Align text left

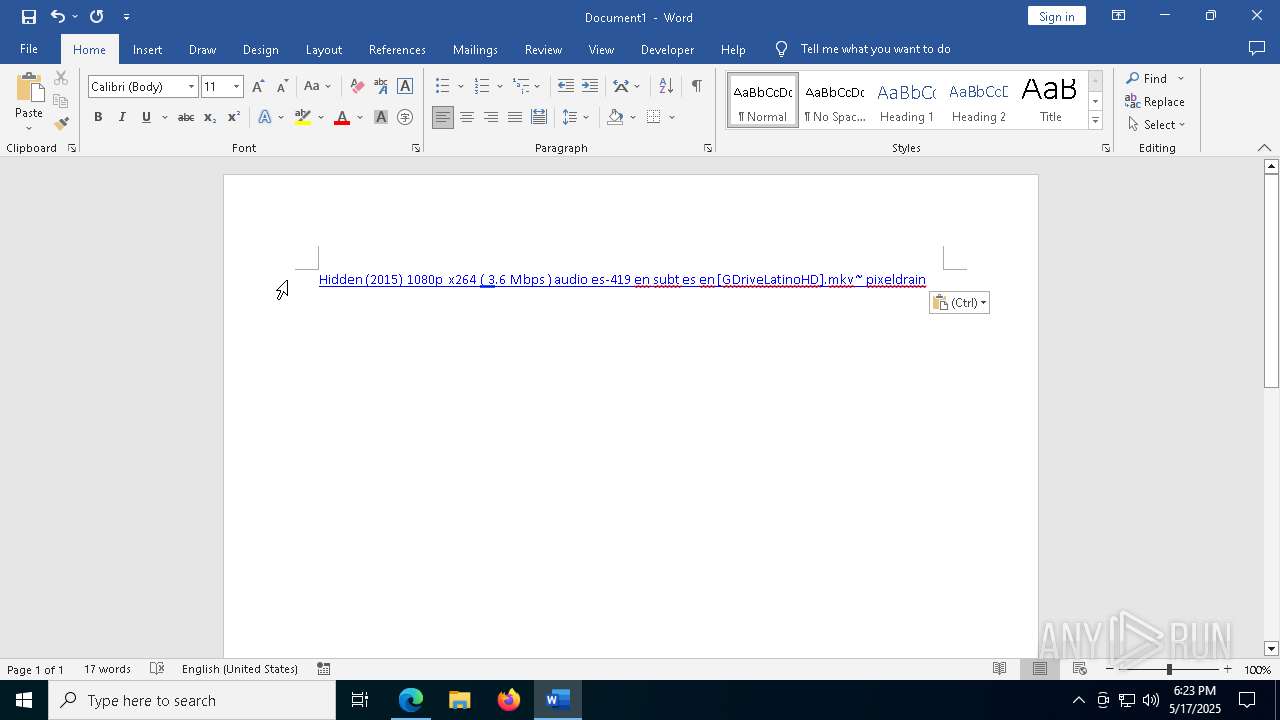(443, 118)
